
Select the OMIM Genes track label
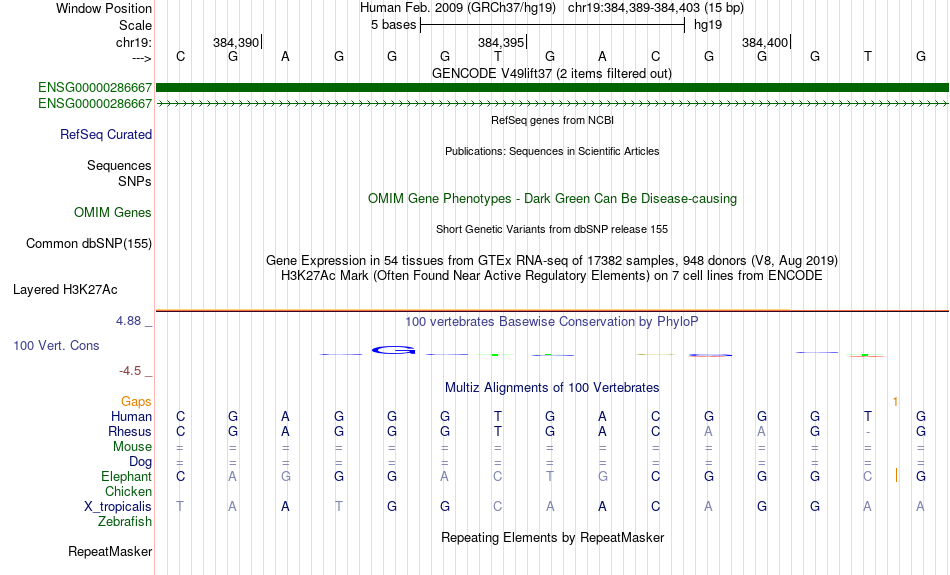[112, 213]
